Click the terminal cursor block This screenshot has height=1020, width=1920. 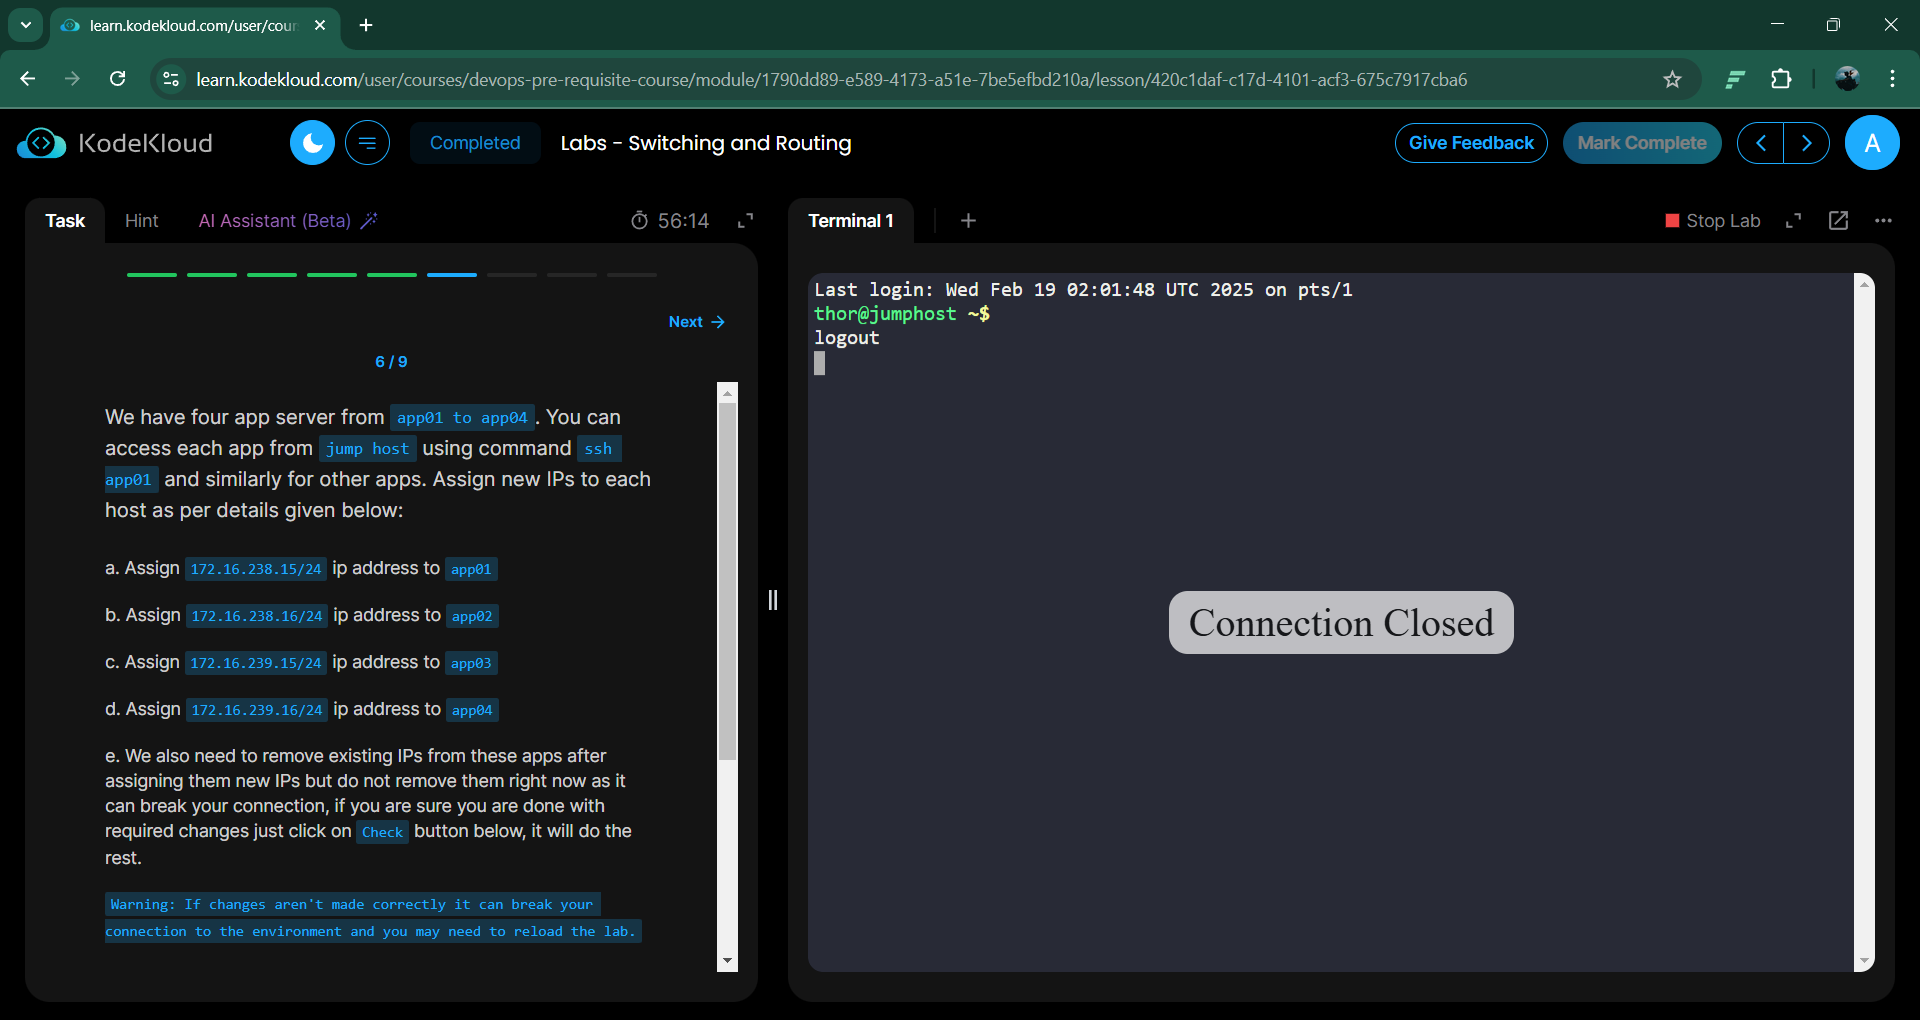click(820, 363)
